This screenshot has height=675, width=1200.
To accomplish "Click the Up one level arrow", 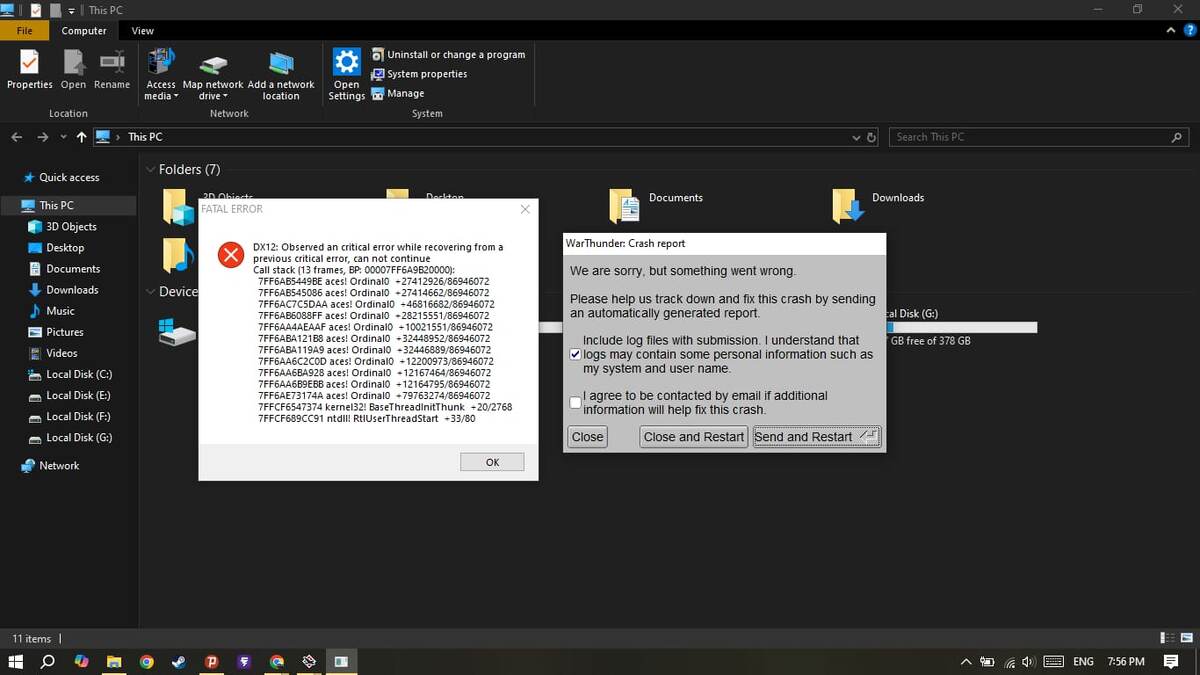I will (x=81, y=137).
